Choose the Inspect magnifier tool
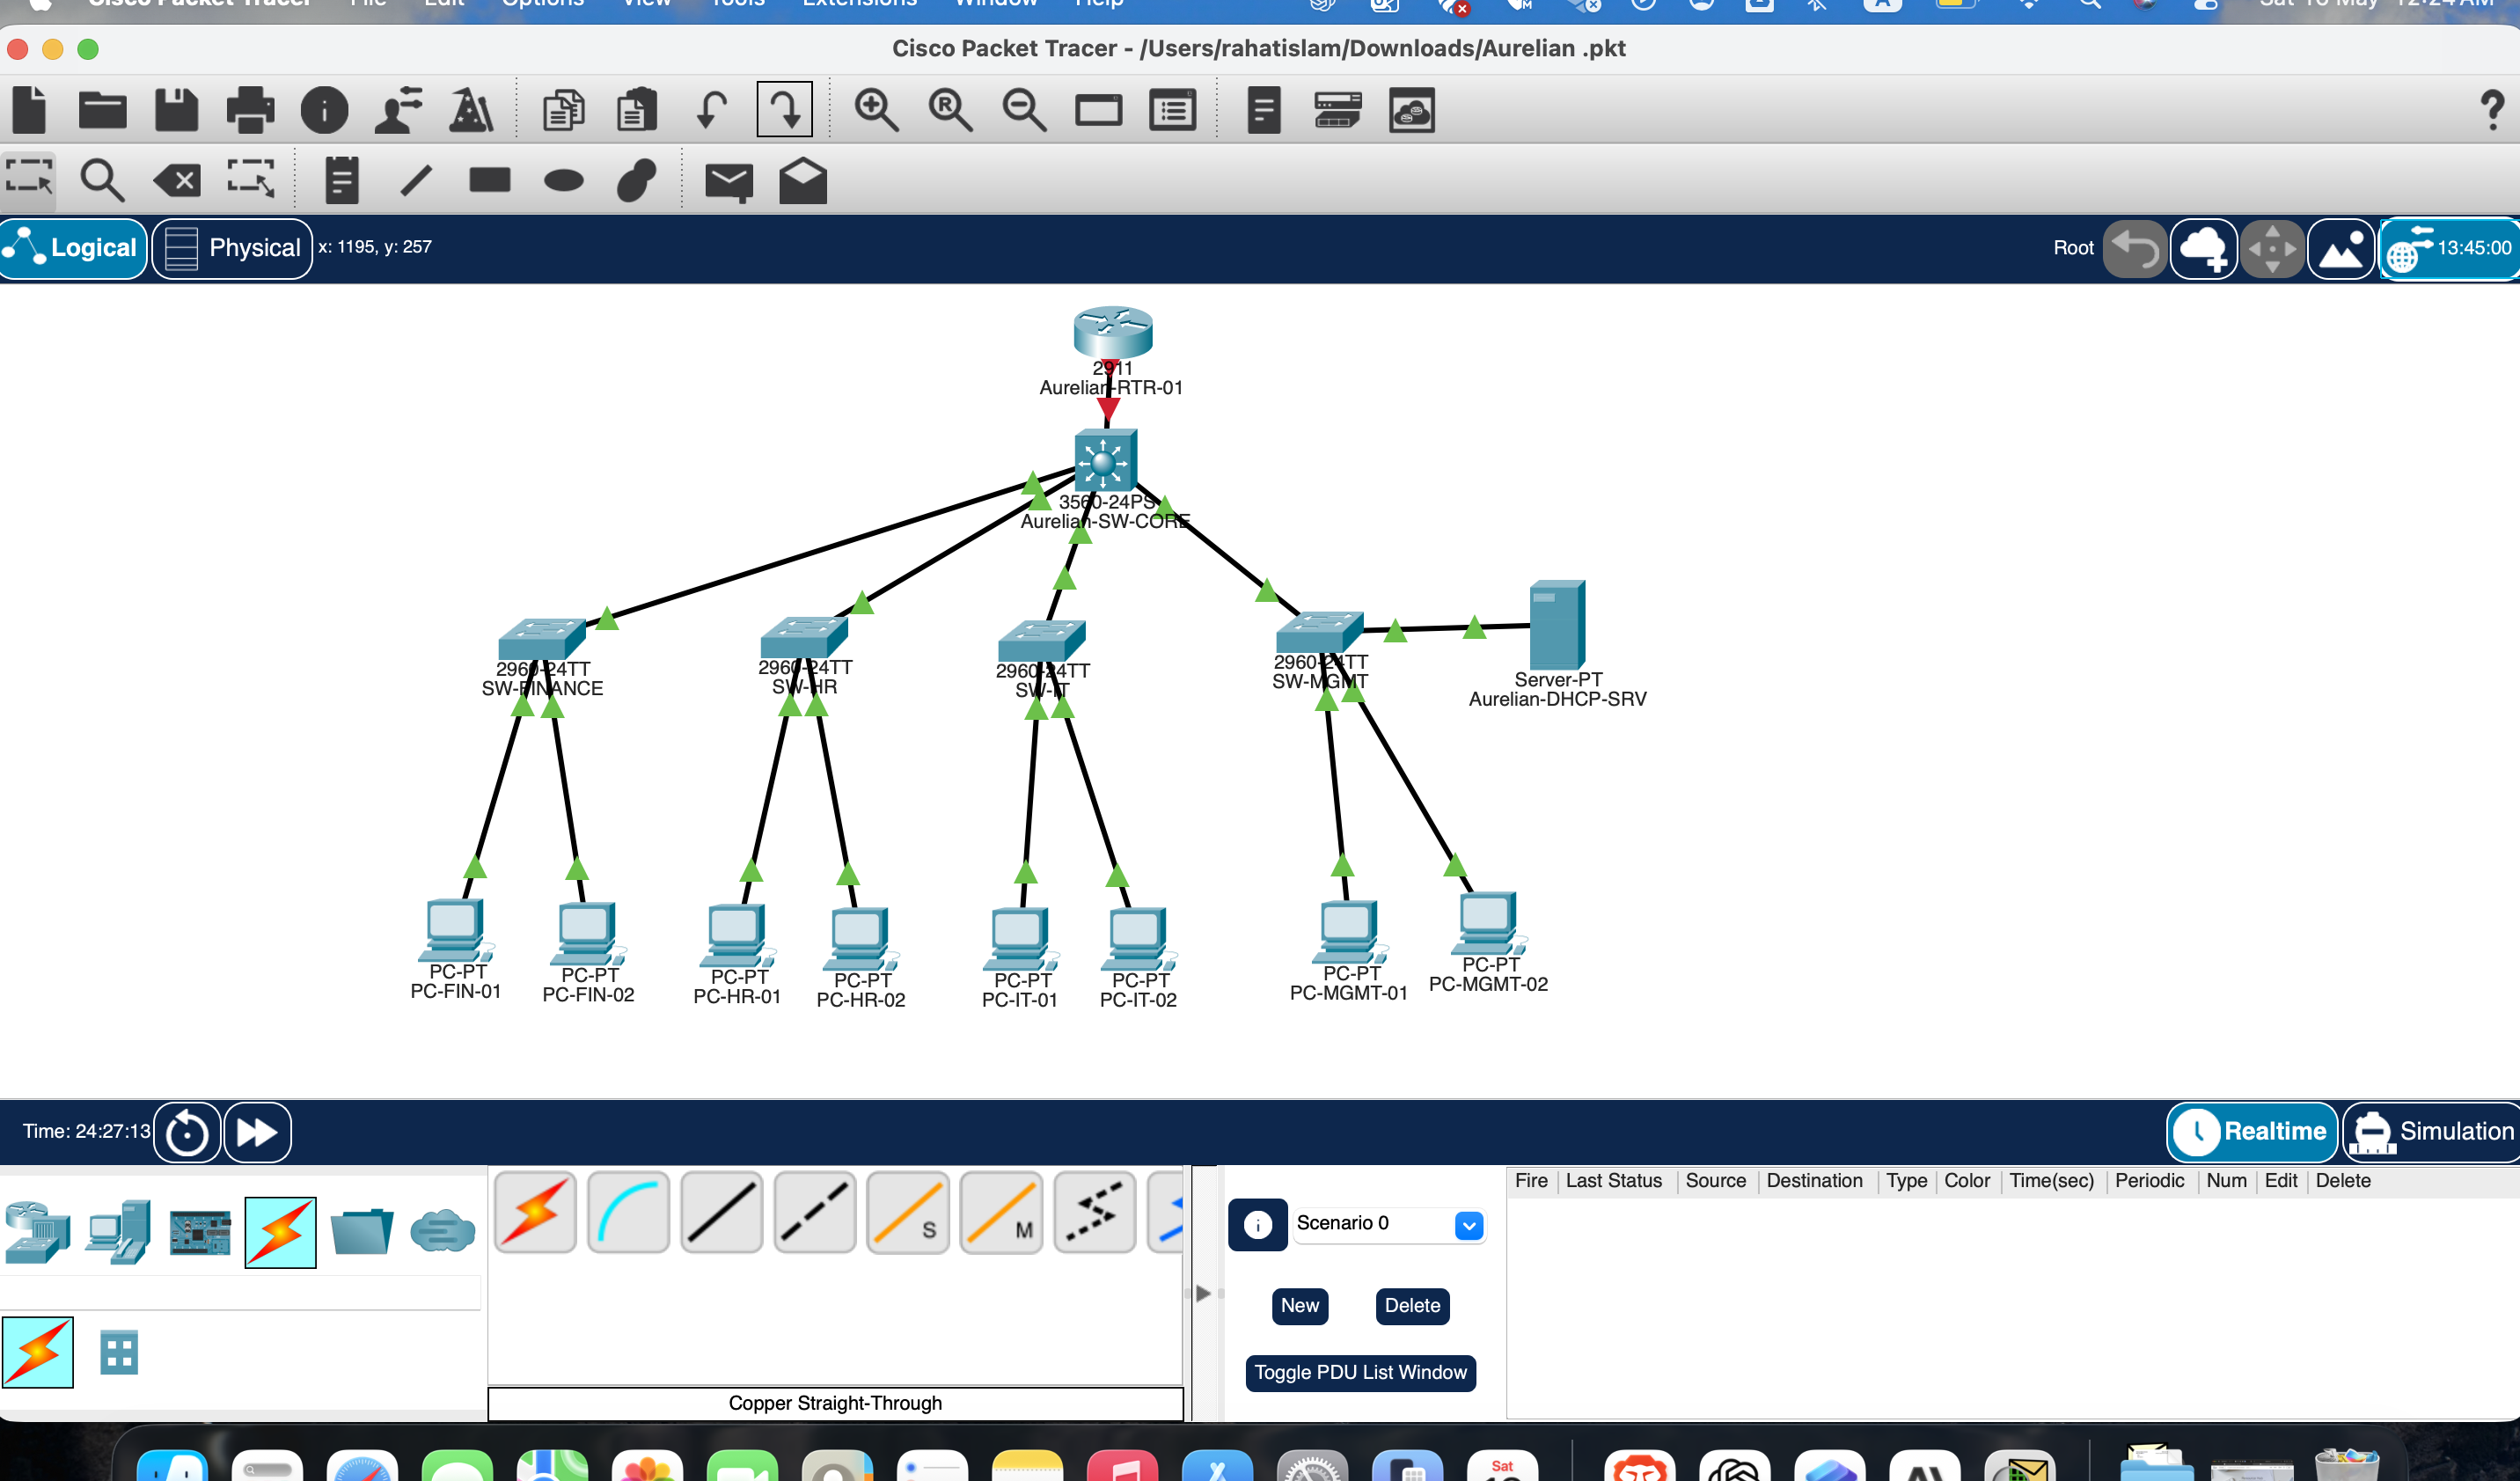The image size is (2520, 1481). click(102, 181)
